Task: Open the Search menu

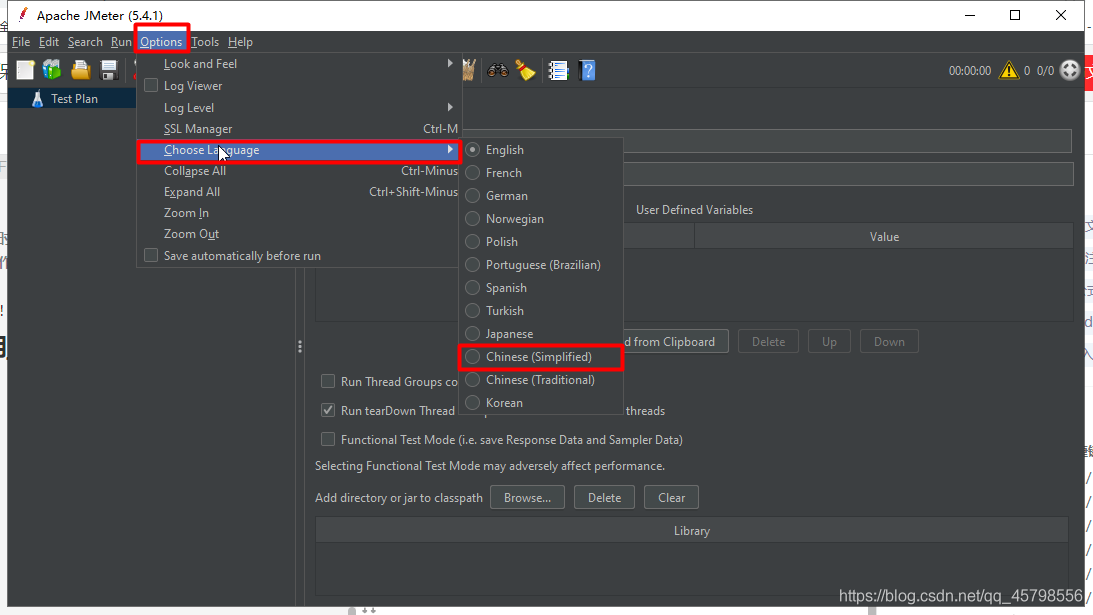Action: (x=85, y=42)
